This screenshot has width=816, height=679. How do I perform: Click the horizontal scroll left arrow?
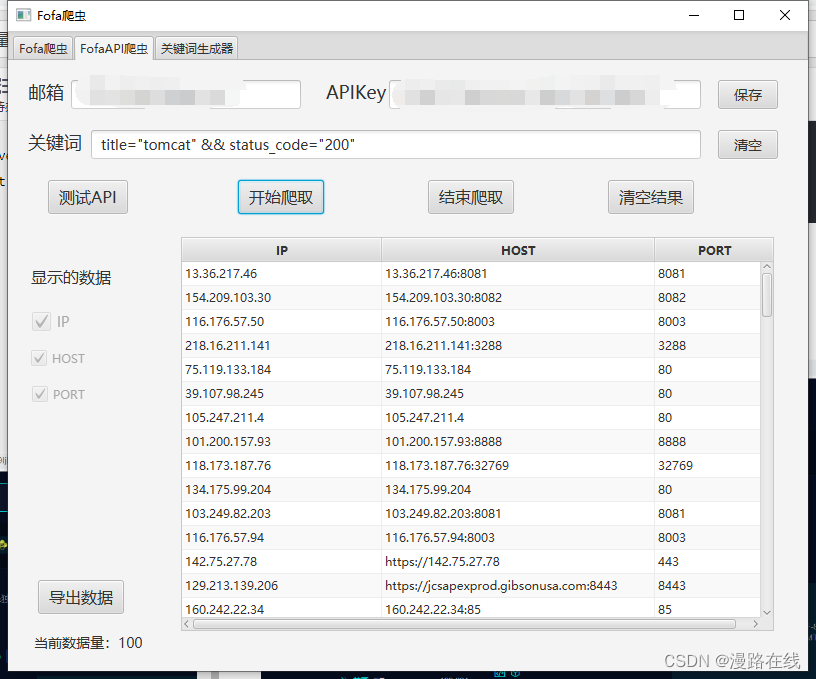click(186, 624)
